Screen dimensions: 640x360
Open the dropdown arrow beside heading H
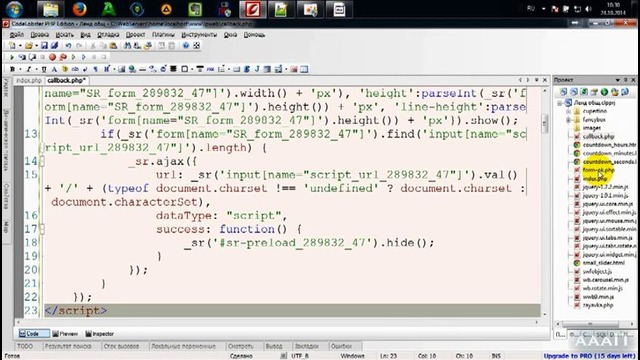coord(114,69)
